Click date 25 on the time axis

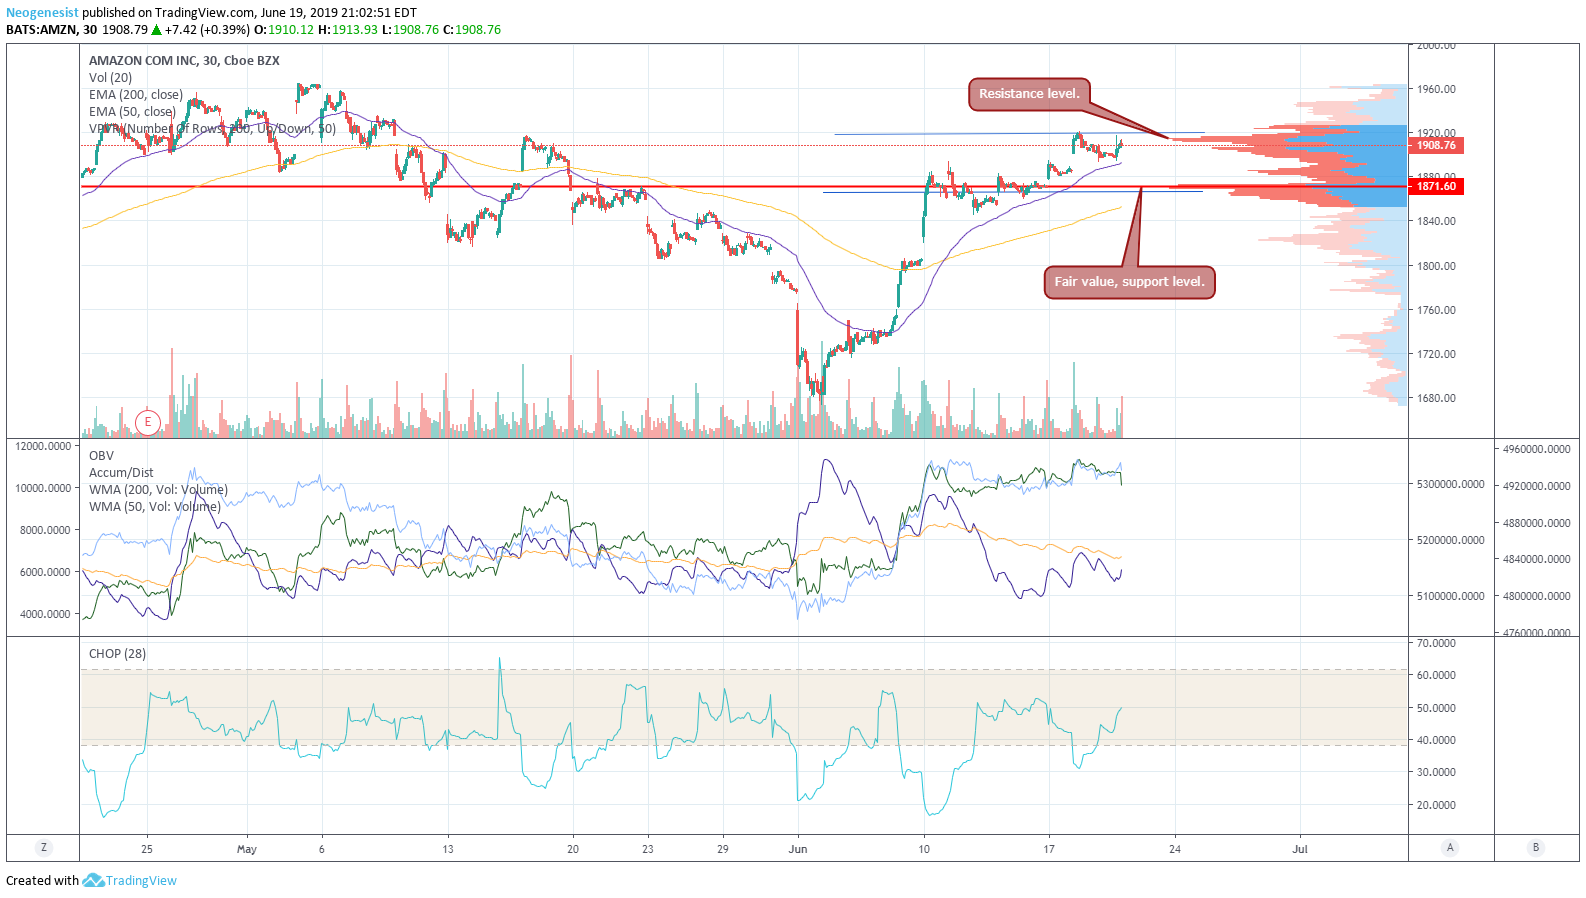(x=147, y=849)
